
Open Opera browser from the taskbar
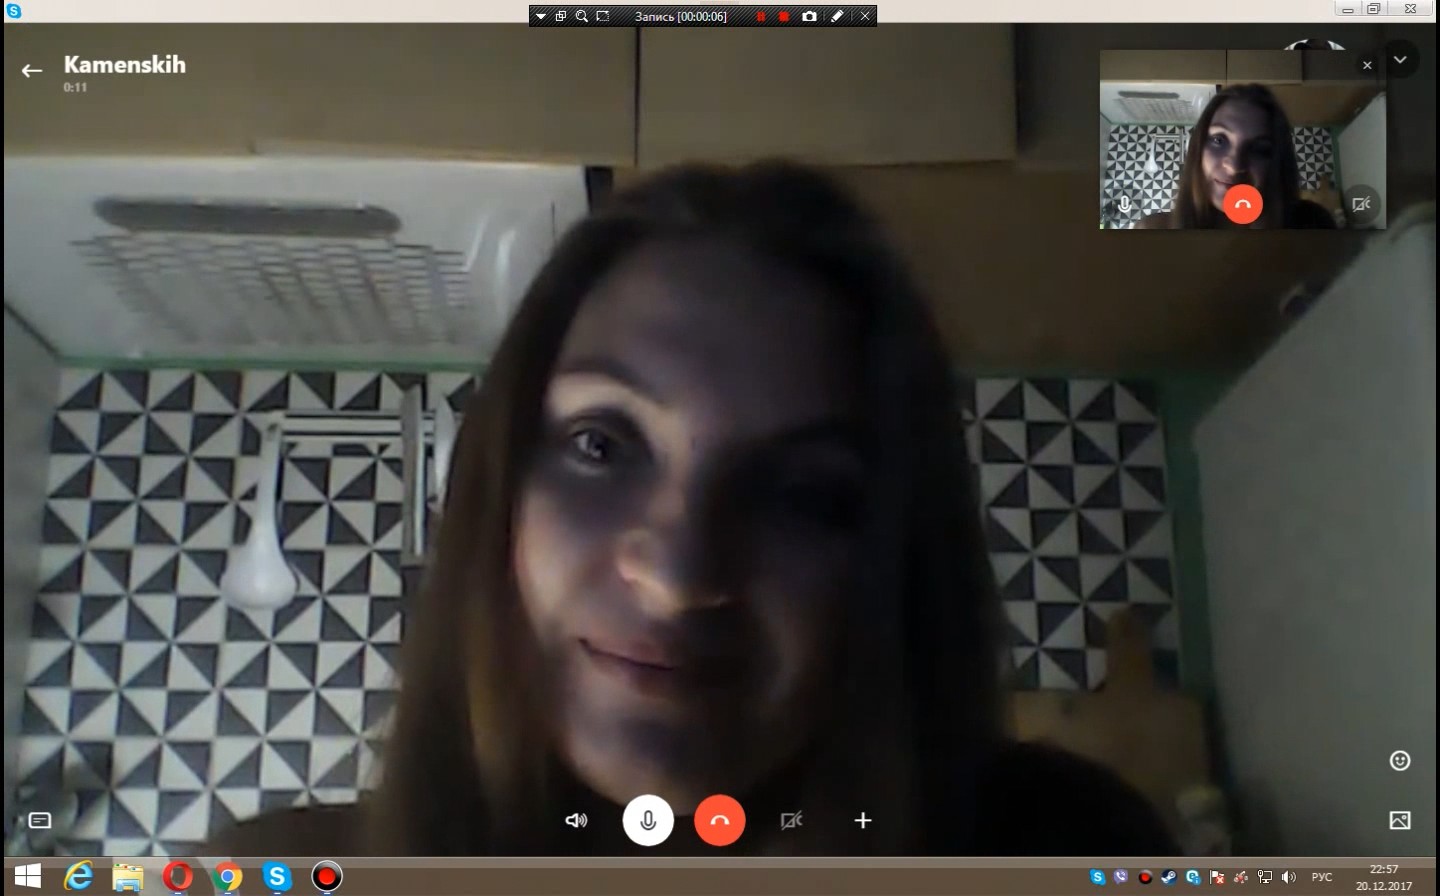click(178, 877)
